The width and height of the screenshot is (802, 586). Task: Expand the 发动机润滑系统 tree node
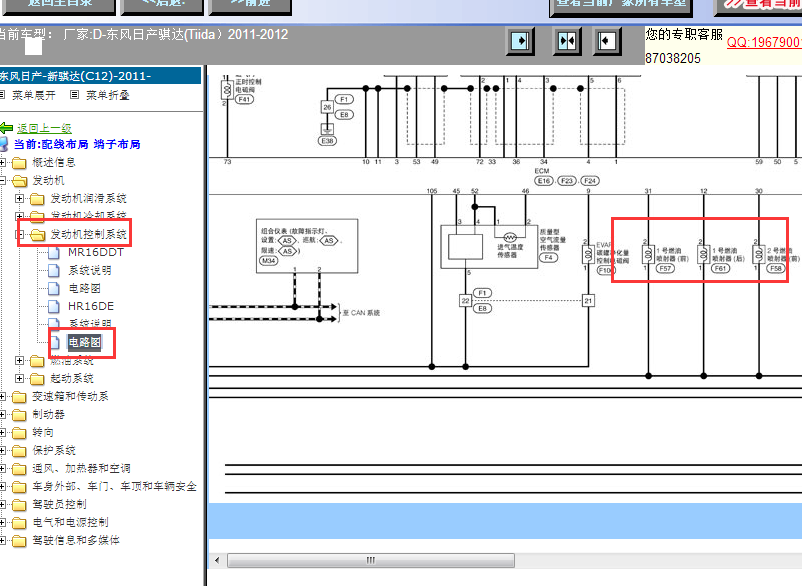click(19, 198)
